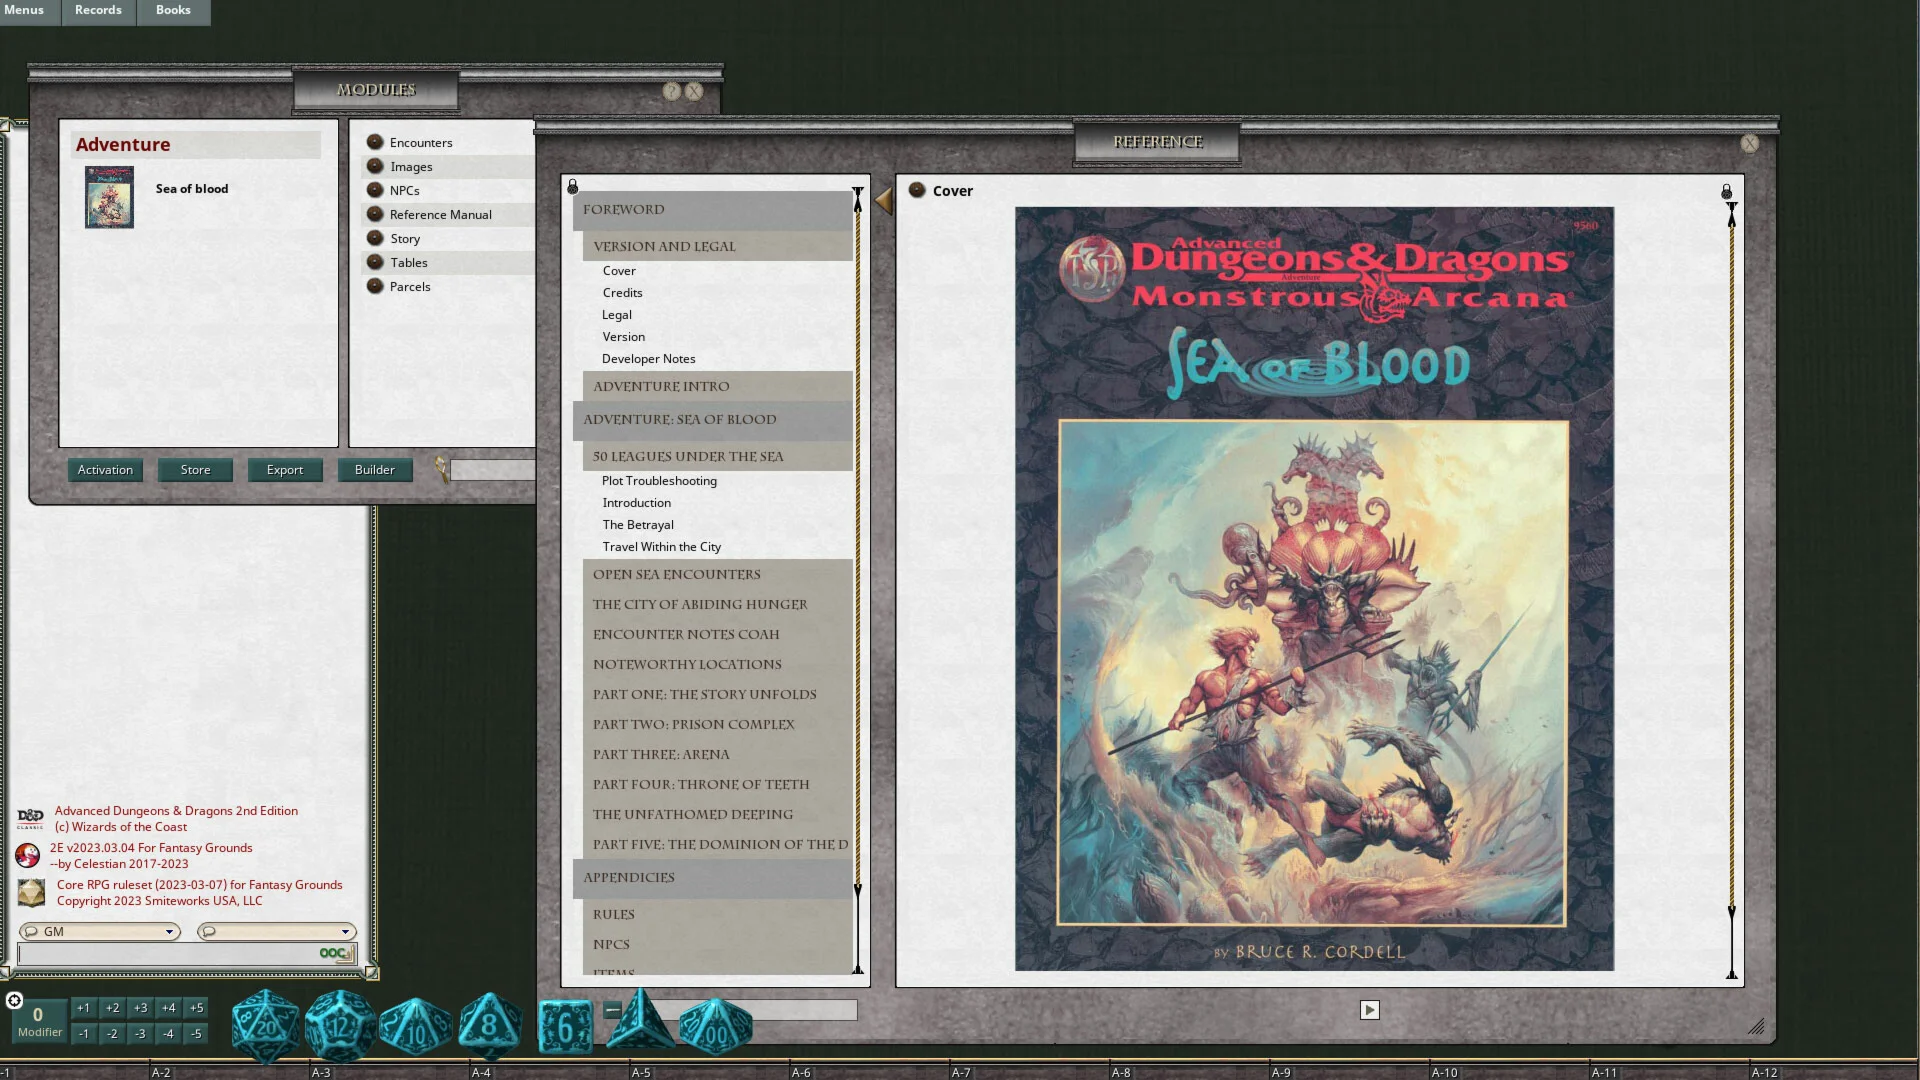The width and height of the screenshot is (1920, 1080).
Task: Open the Developer Notes page link
Action: pyautogui.click(x=648, y=359)
